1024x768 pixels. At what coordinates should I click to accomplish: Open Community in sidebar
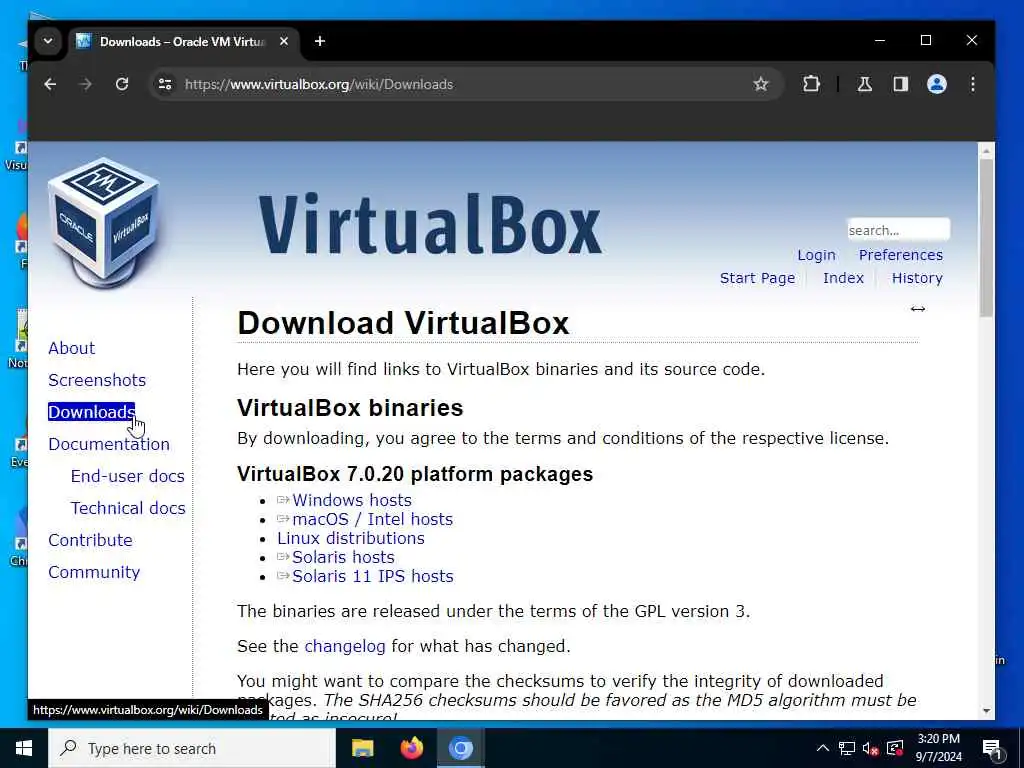[x=94, y=572]
